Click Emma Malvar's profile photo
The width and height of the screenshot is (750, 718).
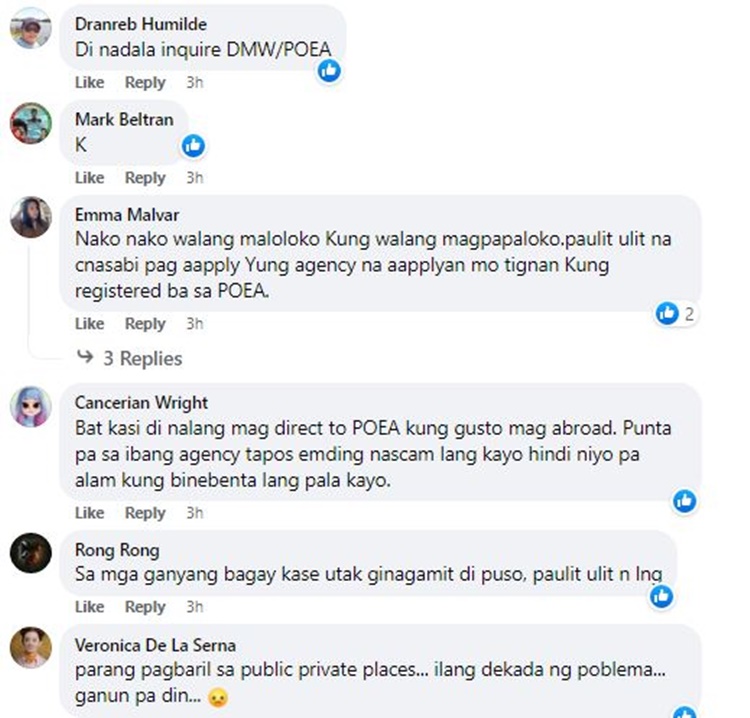coord(31,217)
